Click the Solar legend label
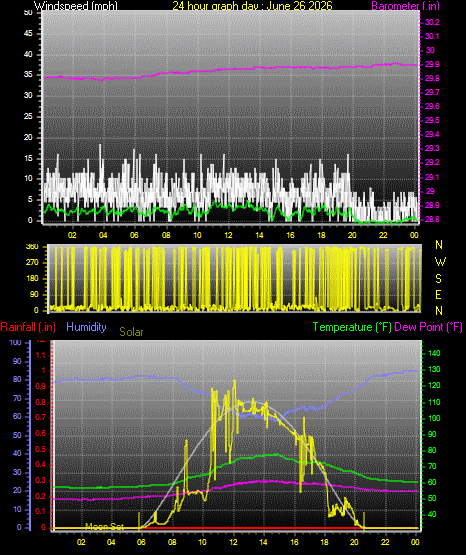466x555 pixels. click(x=131, y=332)
